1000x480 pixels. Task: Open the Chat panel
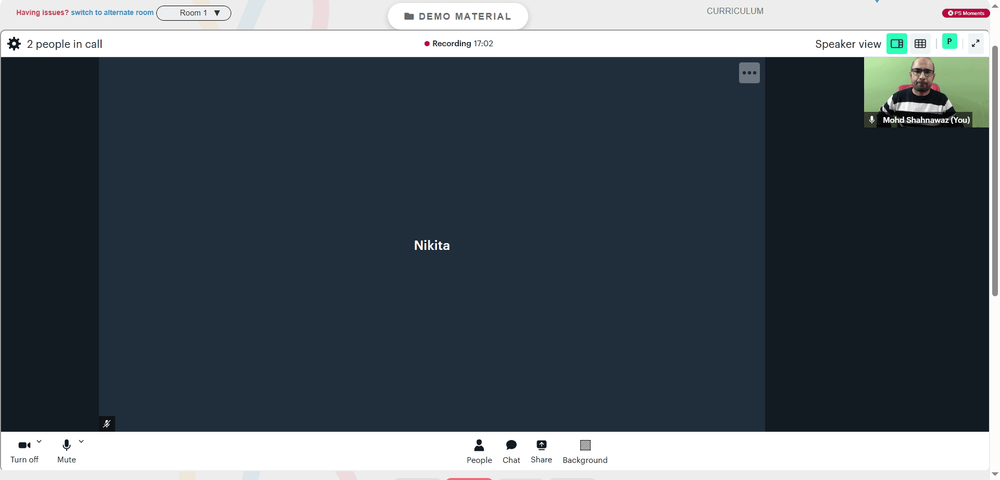pos(511,451)
